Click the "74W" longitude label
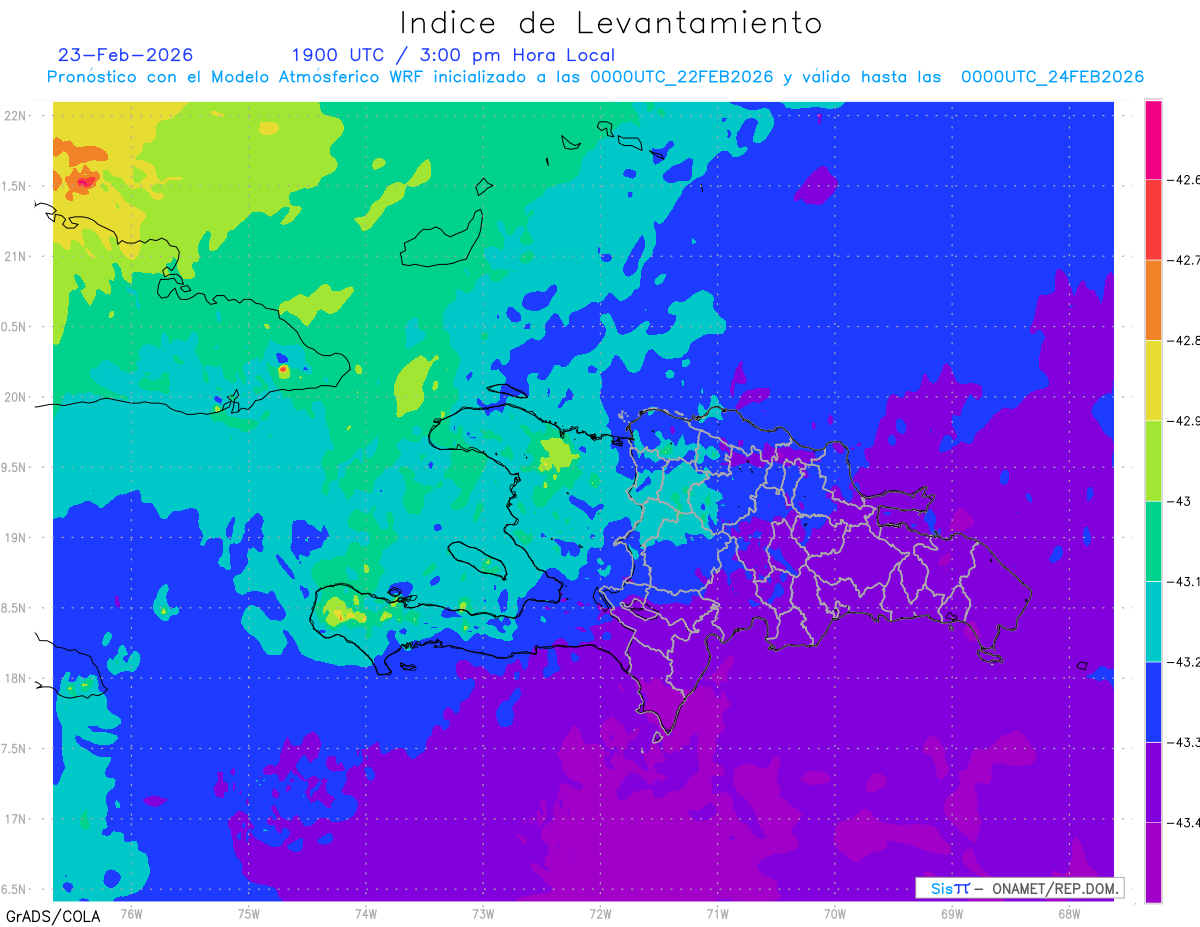Image resolution: width=1200 pixels, height=927 pixels. click(x=365, y=913)
